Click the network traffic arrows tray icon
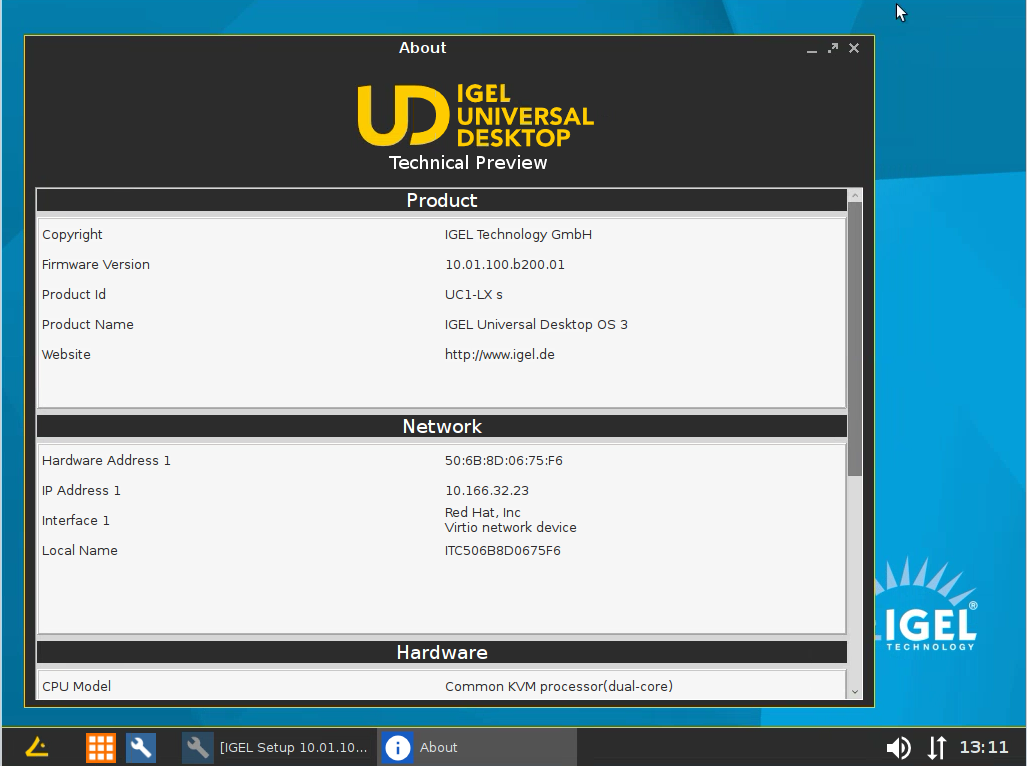This screenshot has height=766, width=1027. (x=936, y=747)
